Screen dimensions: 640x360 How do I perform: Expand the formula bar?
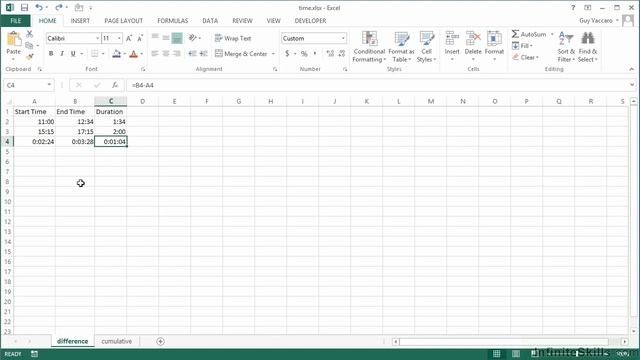coord(632,85)
